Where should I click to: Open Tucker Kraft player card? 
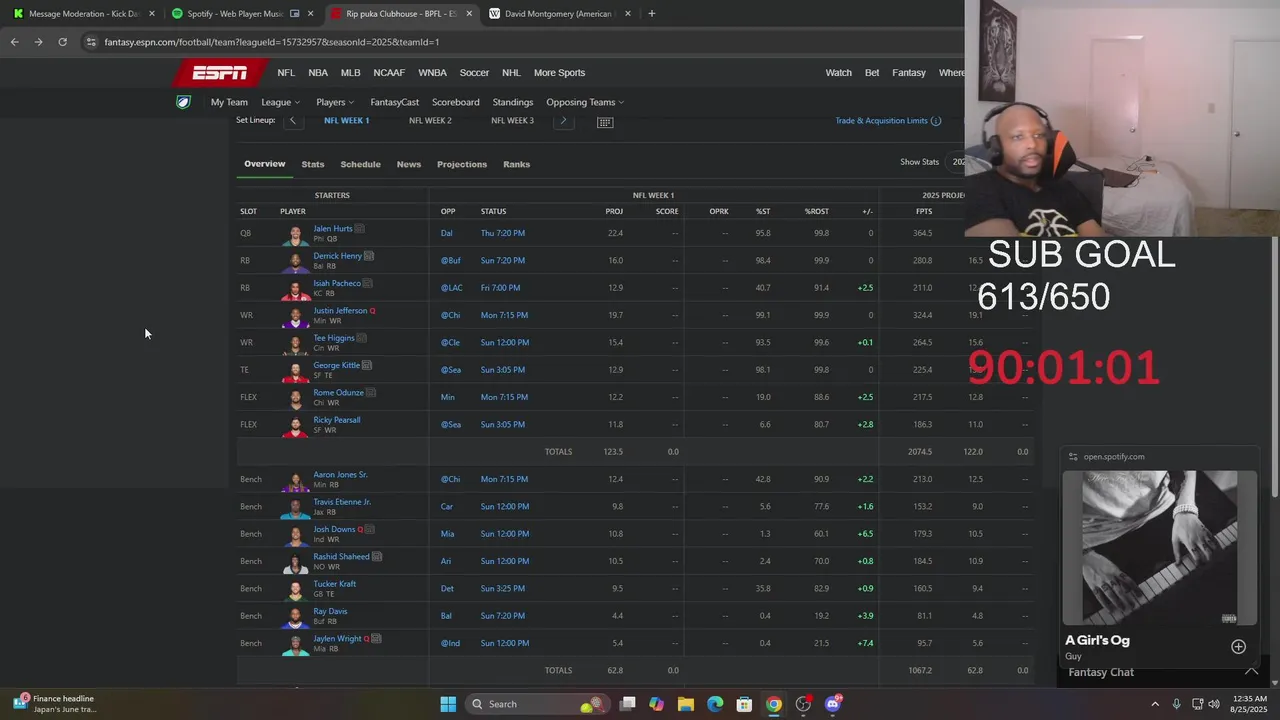pos(335,584)
